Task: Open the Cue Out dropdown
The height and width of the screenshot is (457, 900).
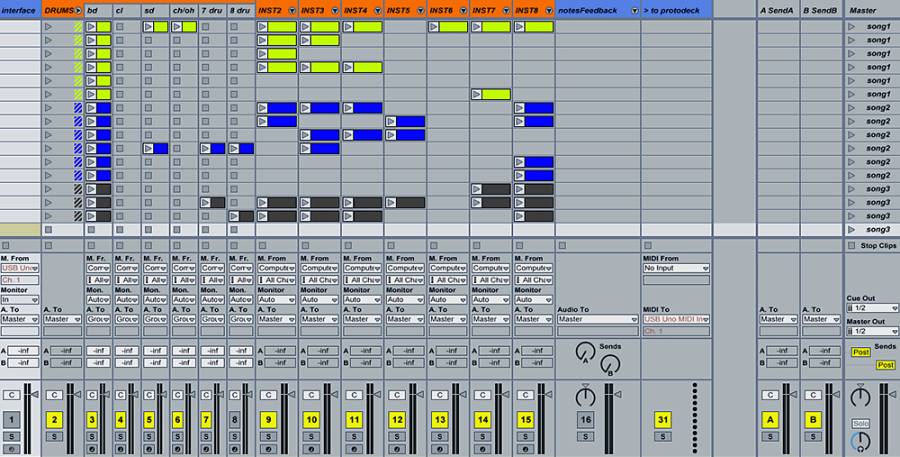Action: 873,308
